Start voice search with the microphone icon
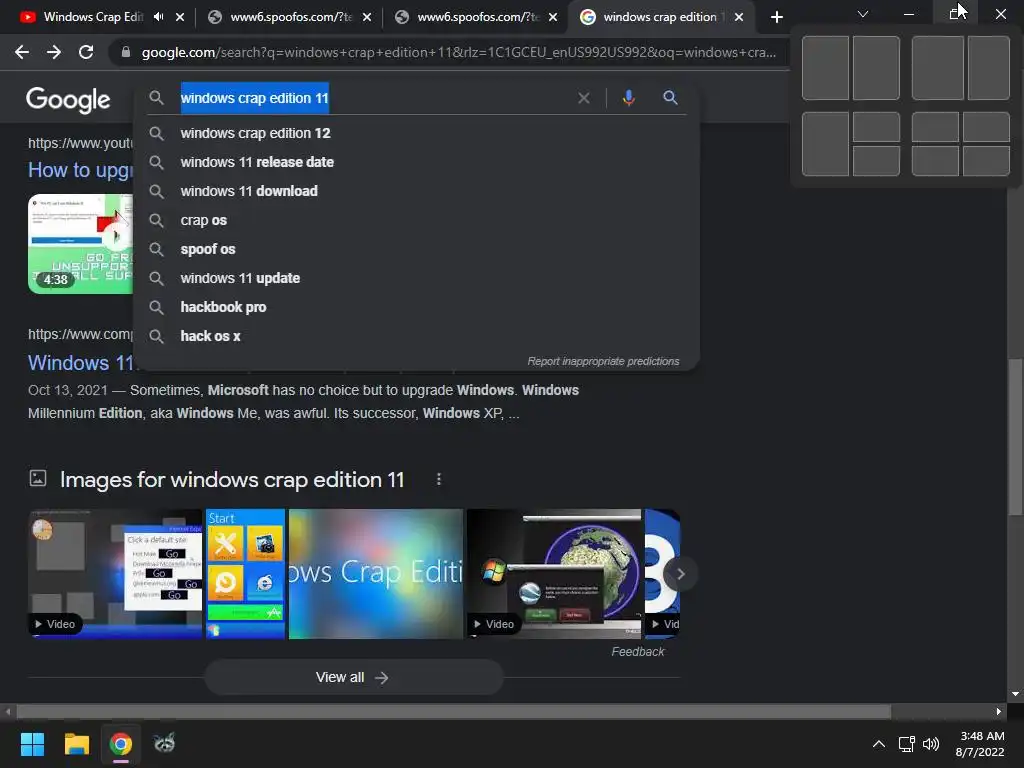This screenshot has height=768, width=1024. [628, 98]
